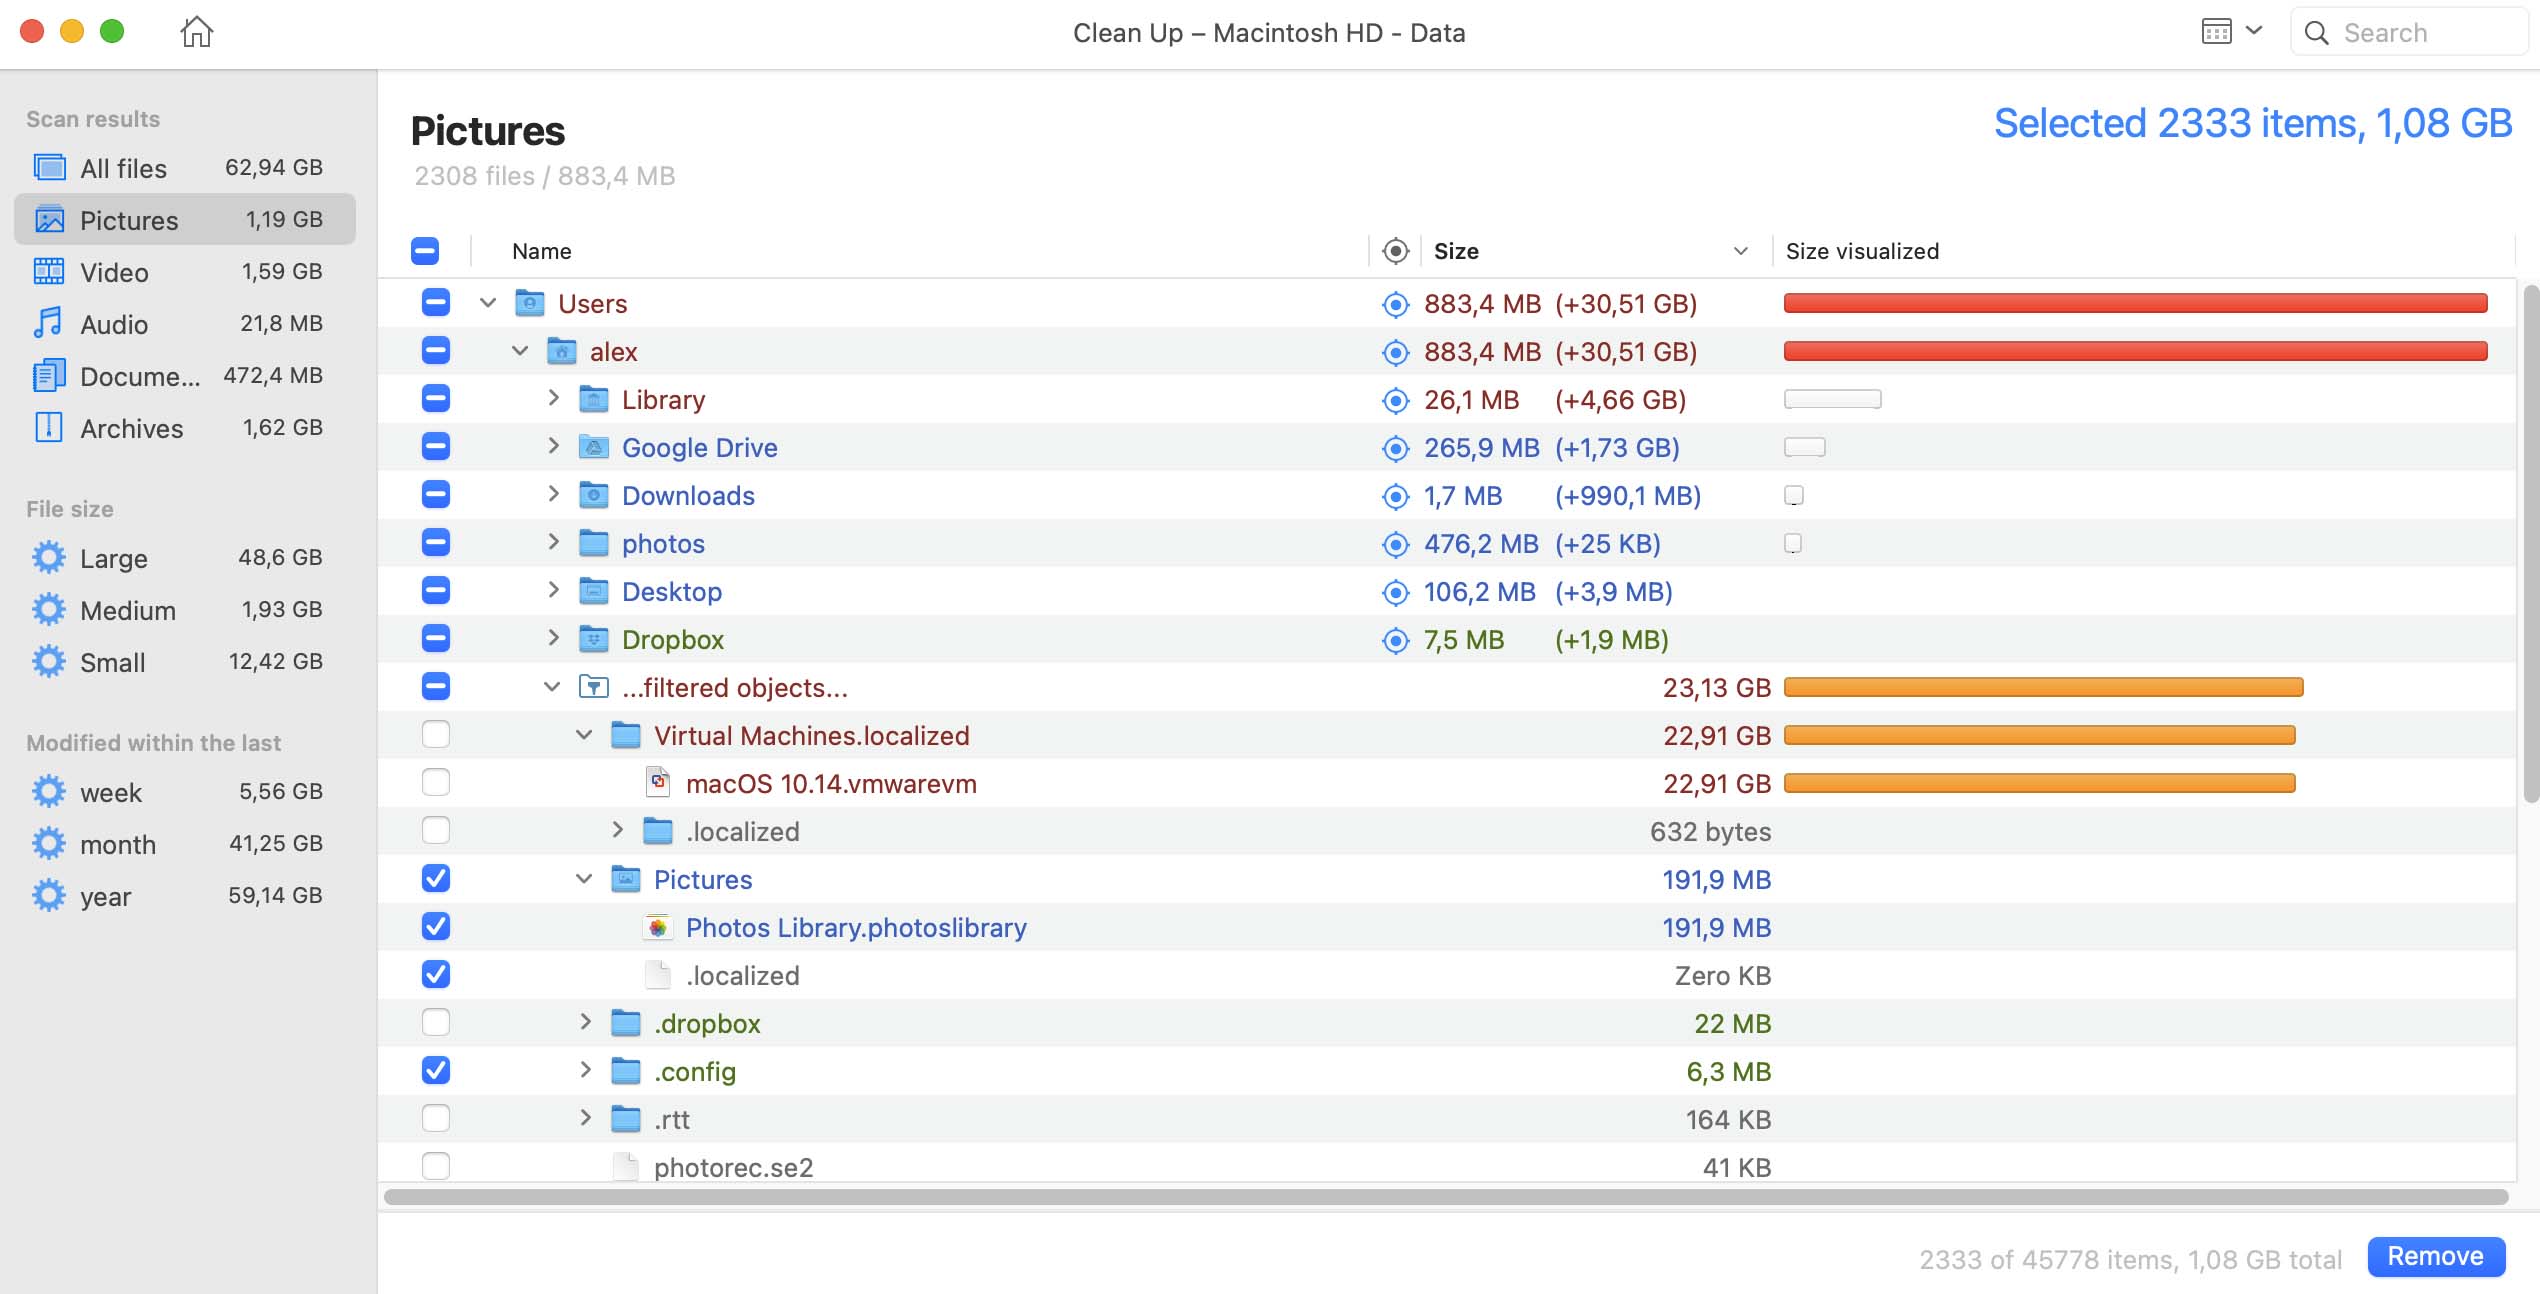The width and height of the screenshot is (2540, 1294).
Task: Click the target icon next to Library size
Action: (x=1395, y=400)
